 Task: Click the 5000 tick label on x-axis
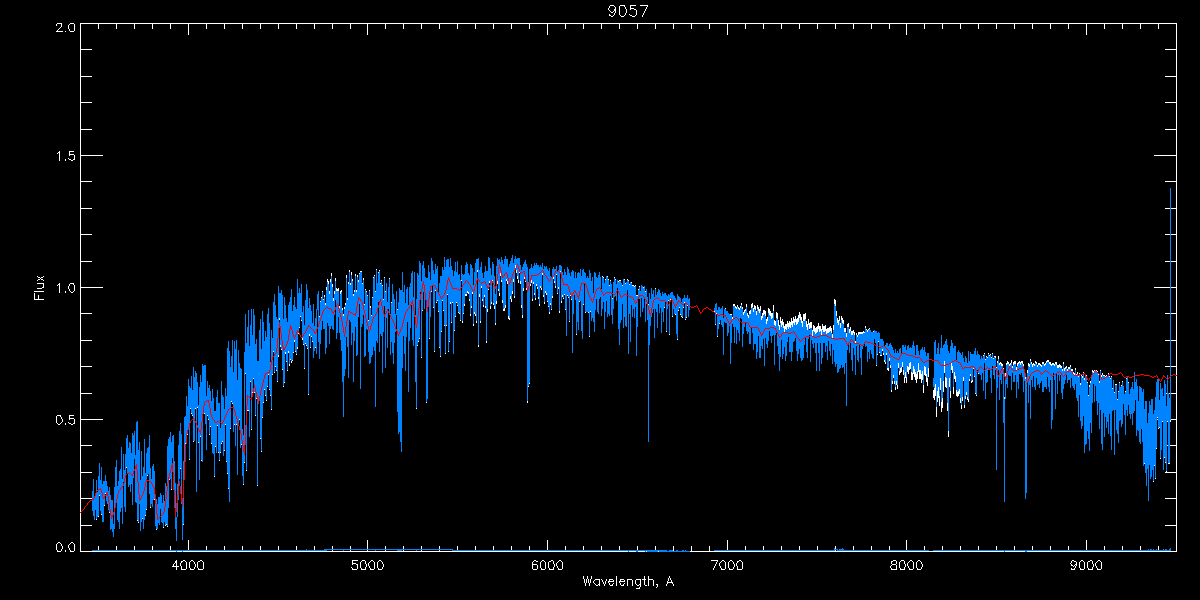368,565
